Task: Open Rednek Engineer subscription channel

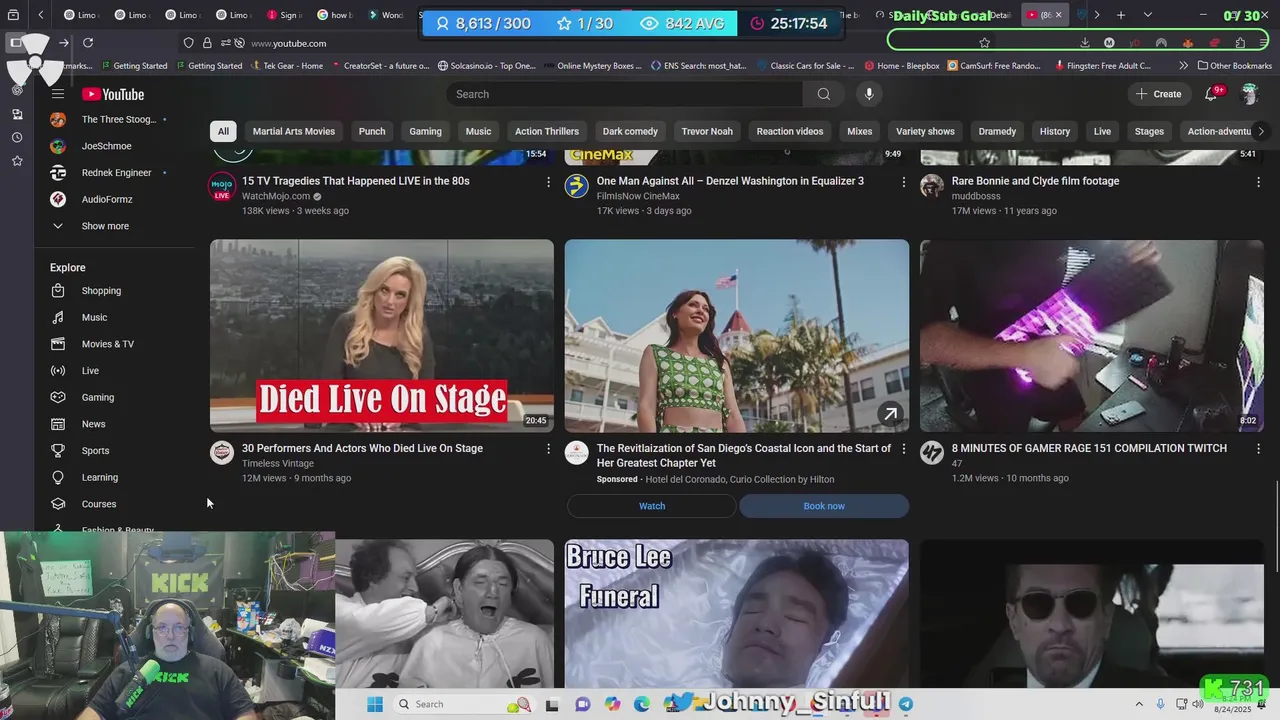Action: 115,173
